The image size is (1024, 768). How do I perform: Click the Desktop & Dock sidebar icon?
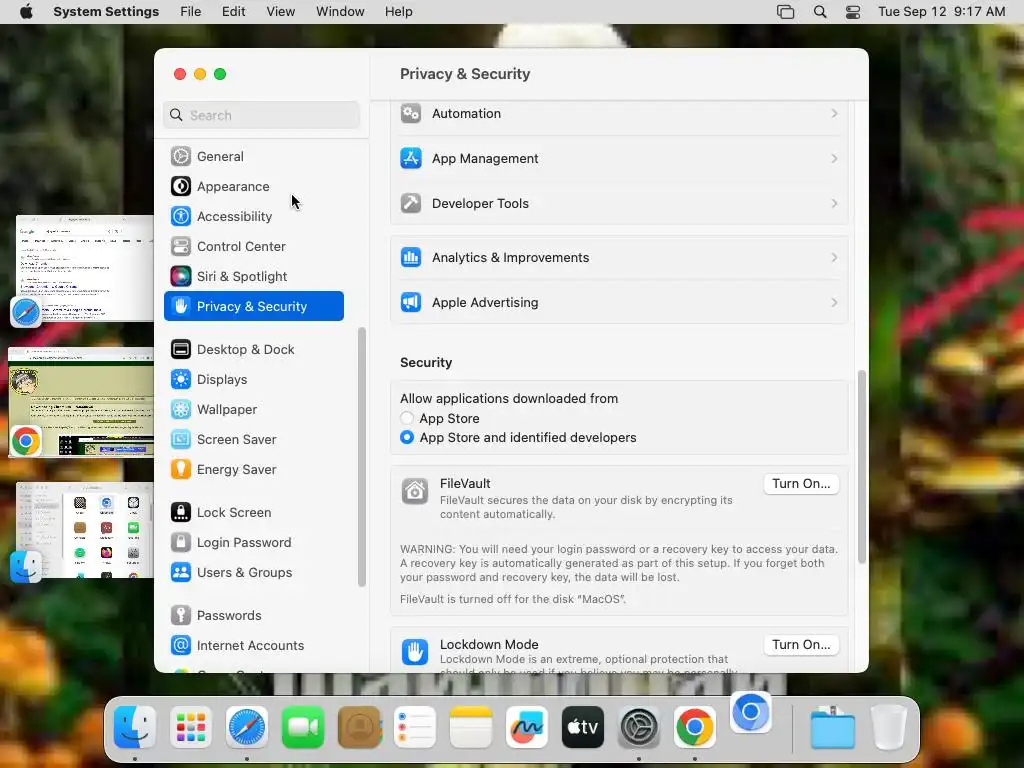tap(181, 349)
